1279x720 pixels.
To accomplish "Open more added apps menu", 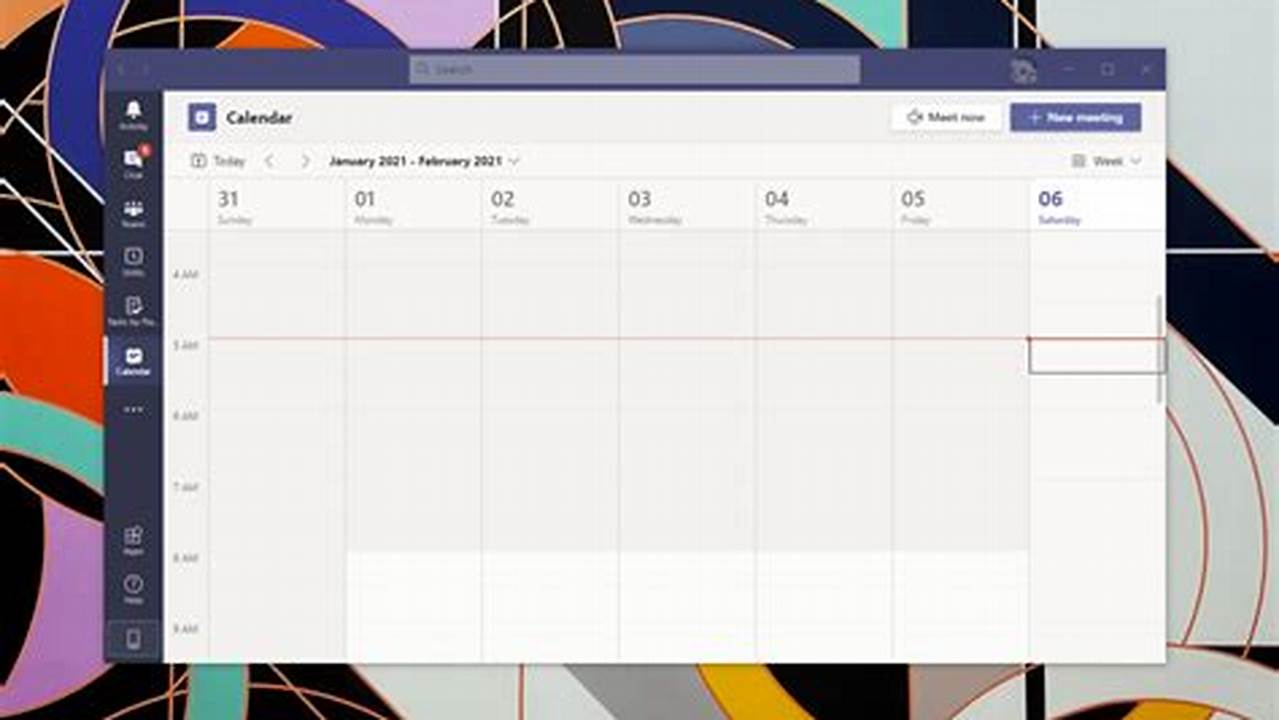I will click(x=133, y=409).
